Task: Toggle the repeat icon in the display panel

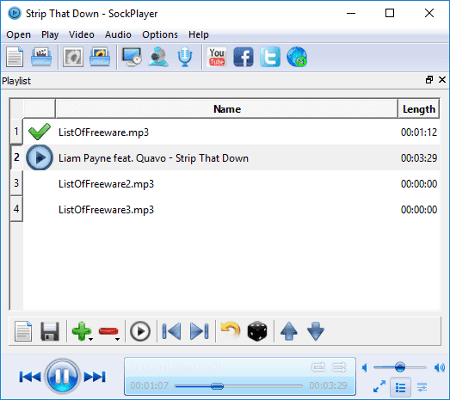Action: [x=318, y=367]
